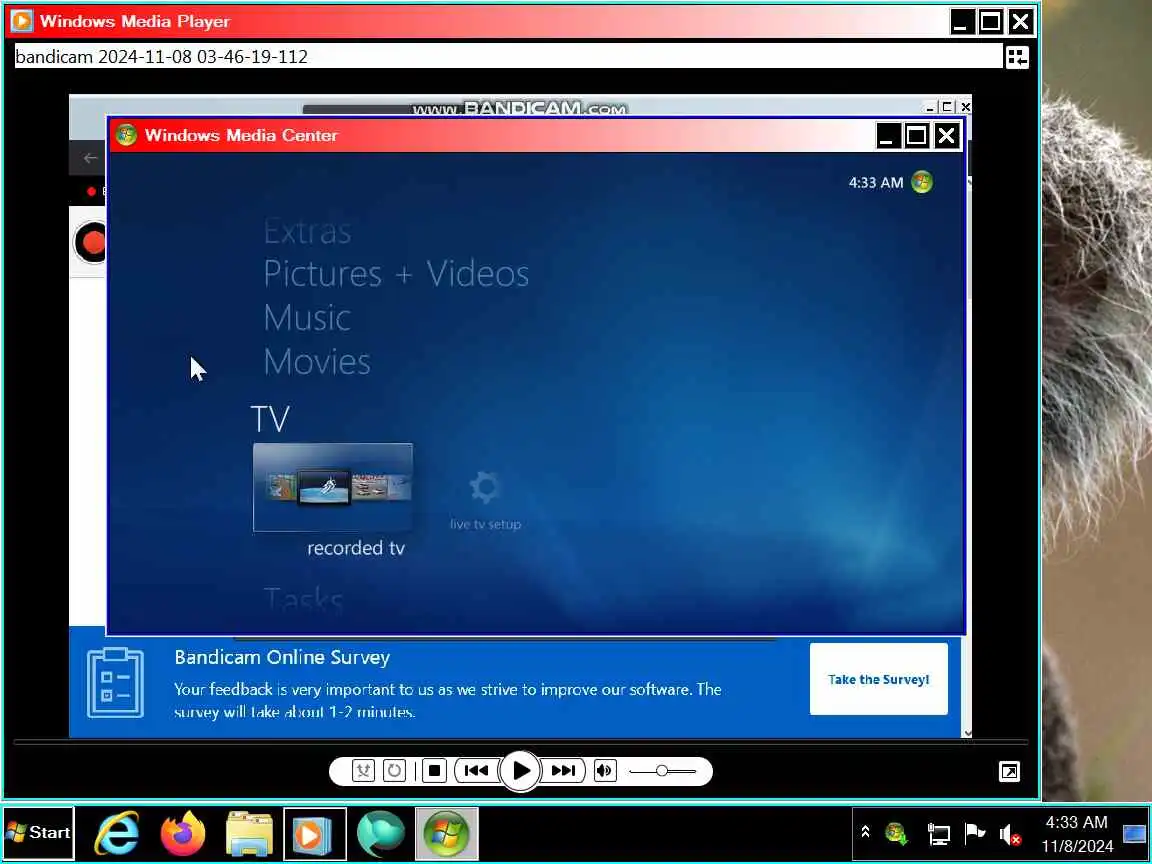The image size is (1152, 864).
Task: Click the Take the Survey! button
Action: [879, 679]
